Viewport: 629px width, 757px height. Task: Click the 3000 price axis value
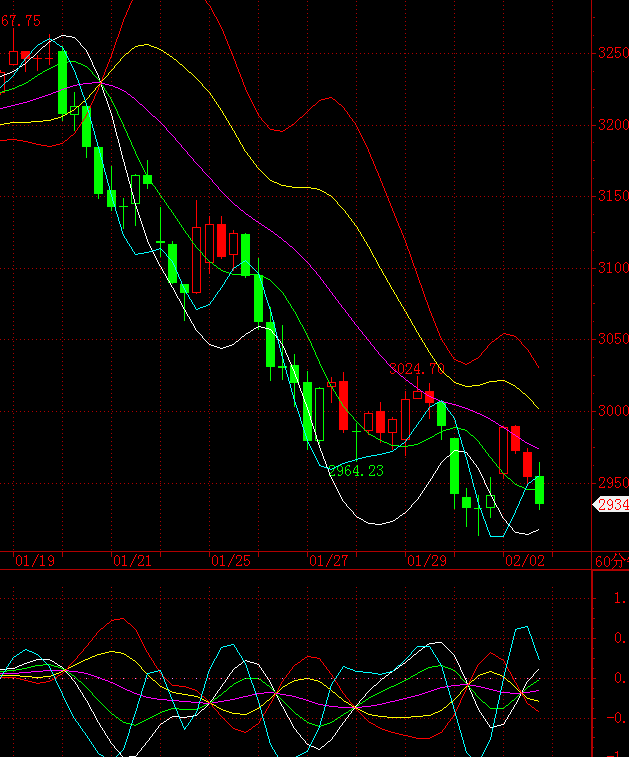click(x=613, y=411)
